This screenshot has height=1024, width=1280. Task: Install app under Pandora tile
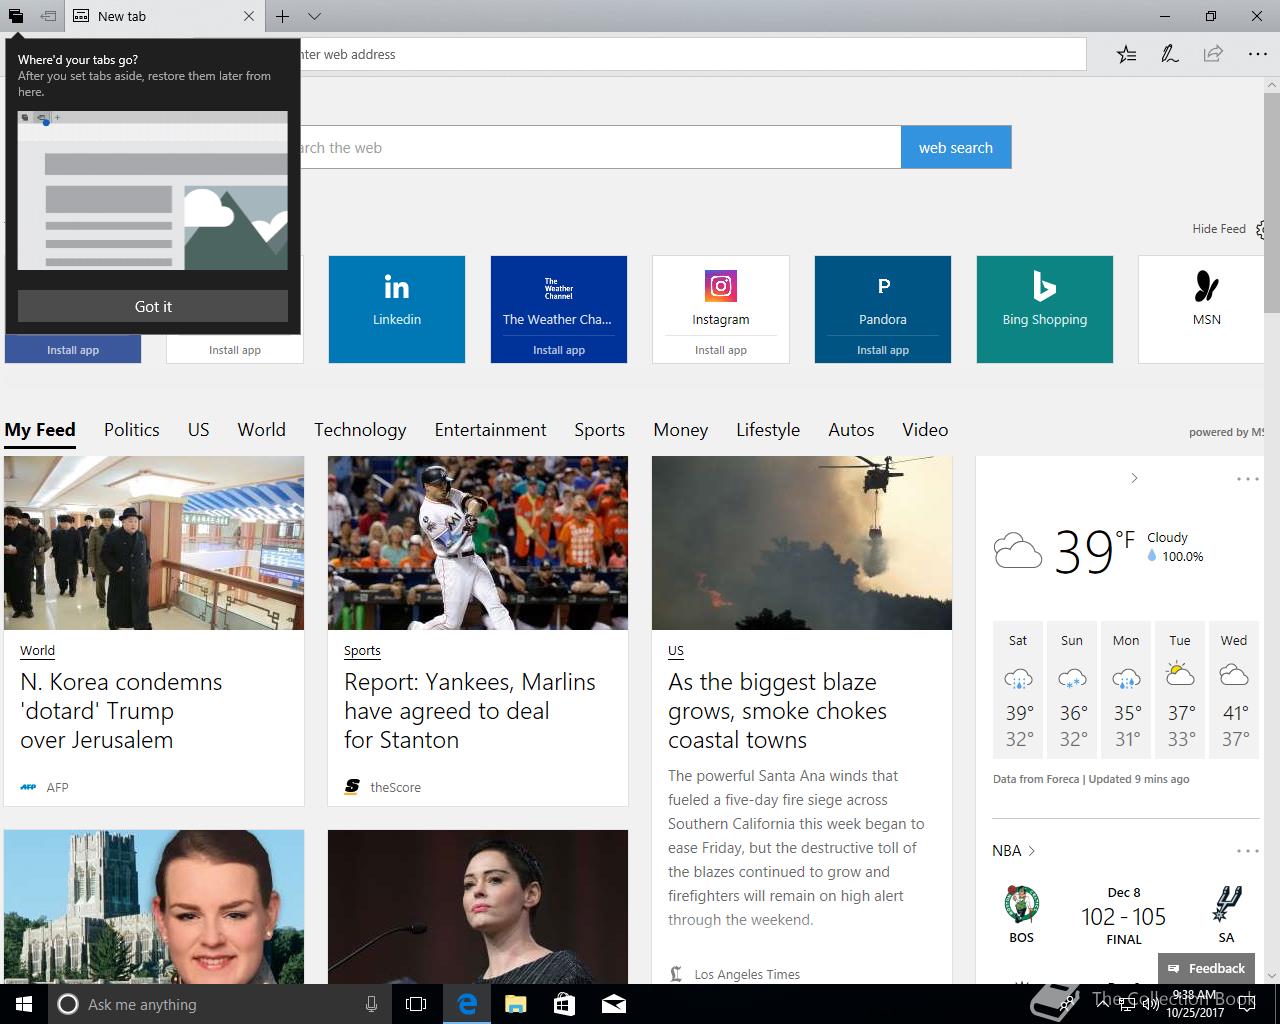(883, 350)
